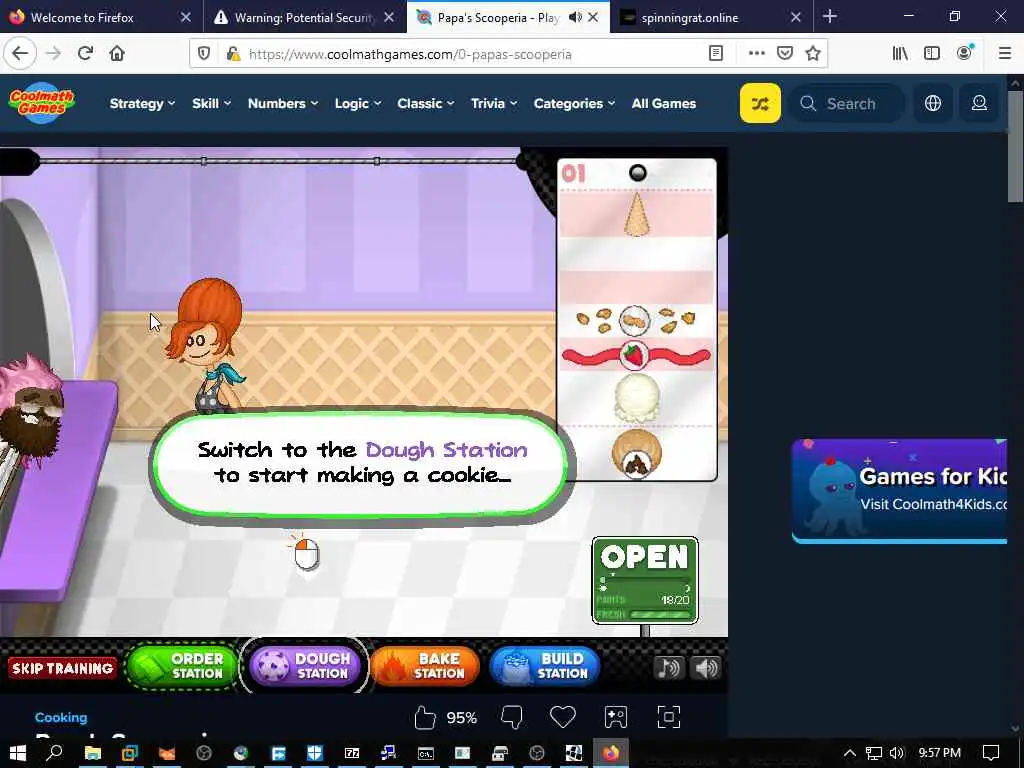Click the URL address bar
This screenshot has width=1024, height=768.
click(475, 54)
